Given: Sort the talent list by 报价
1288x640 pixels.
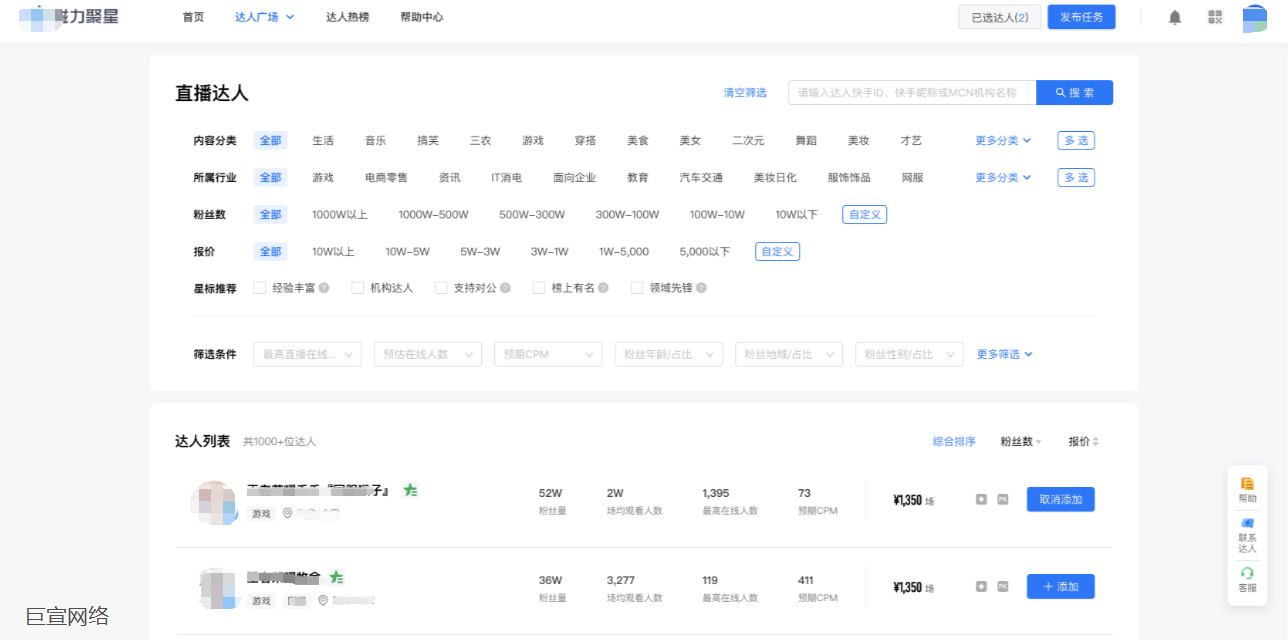Looking at the screenshot, I should 1083,441.
